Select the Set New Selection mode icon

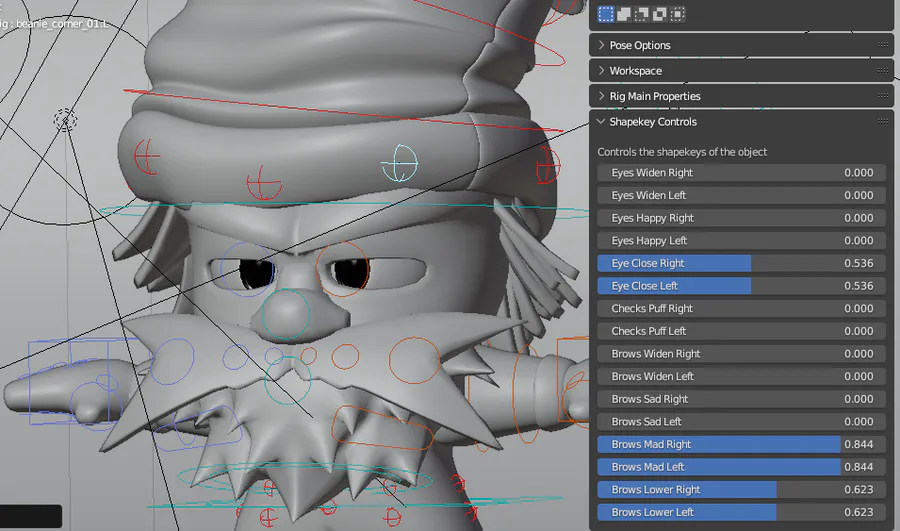(606, 14)
